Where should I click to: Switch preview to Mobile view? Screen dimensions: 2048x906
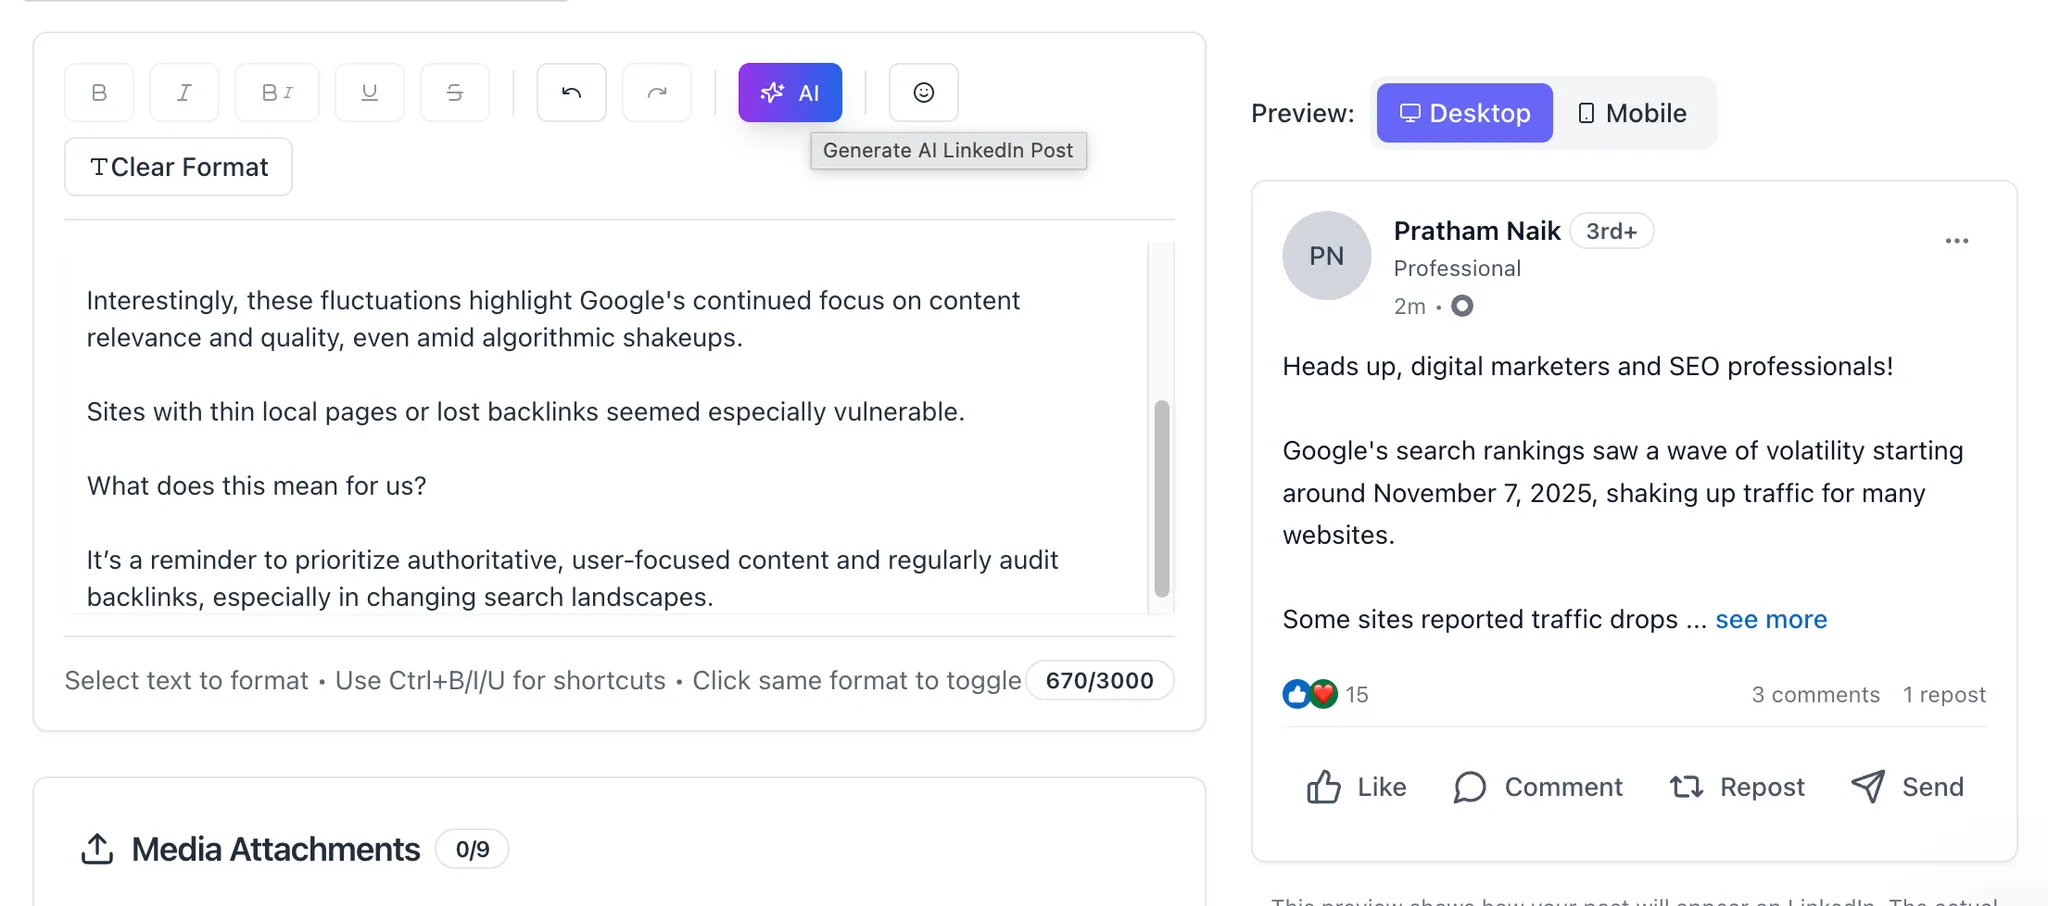pyautogui.click(x=1632, y=113)
